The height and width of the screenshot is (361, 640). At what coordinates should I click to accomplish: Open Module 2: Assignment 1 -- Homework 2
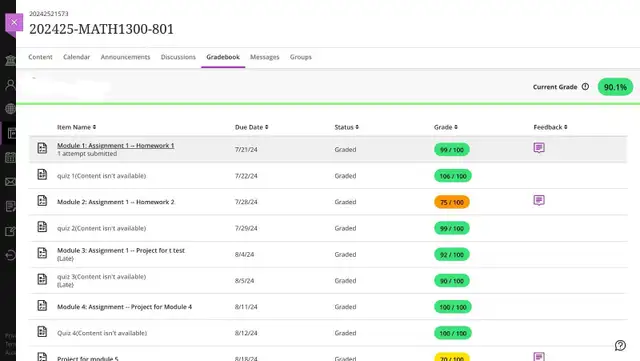click(116, 202)
